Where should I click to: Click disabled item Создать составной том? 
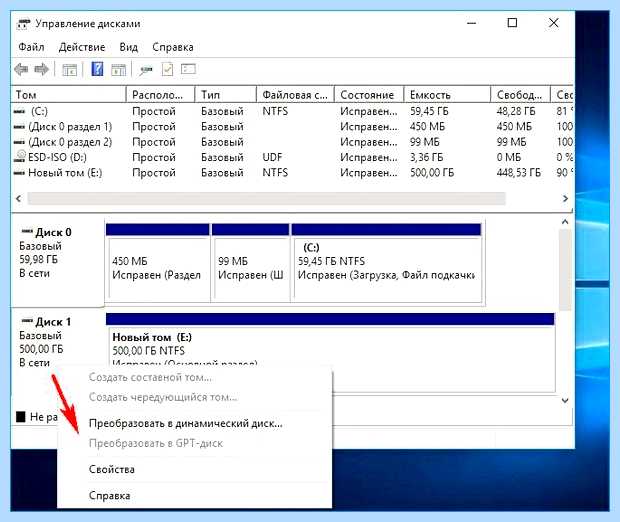click(150, 377)
